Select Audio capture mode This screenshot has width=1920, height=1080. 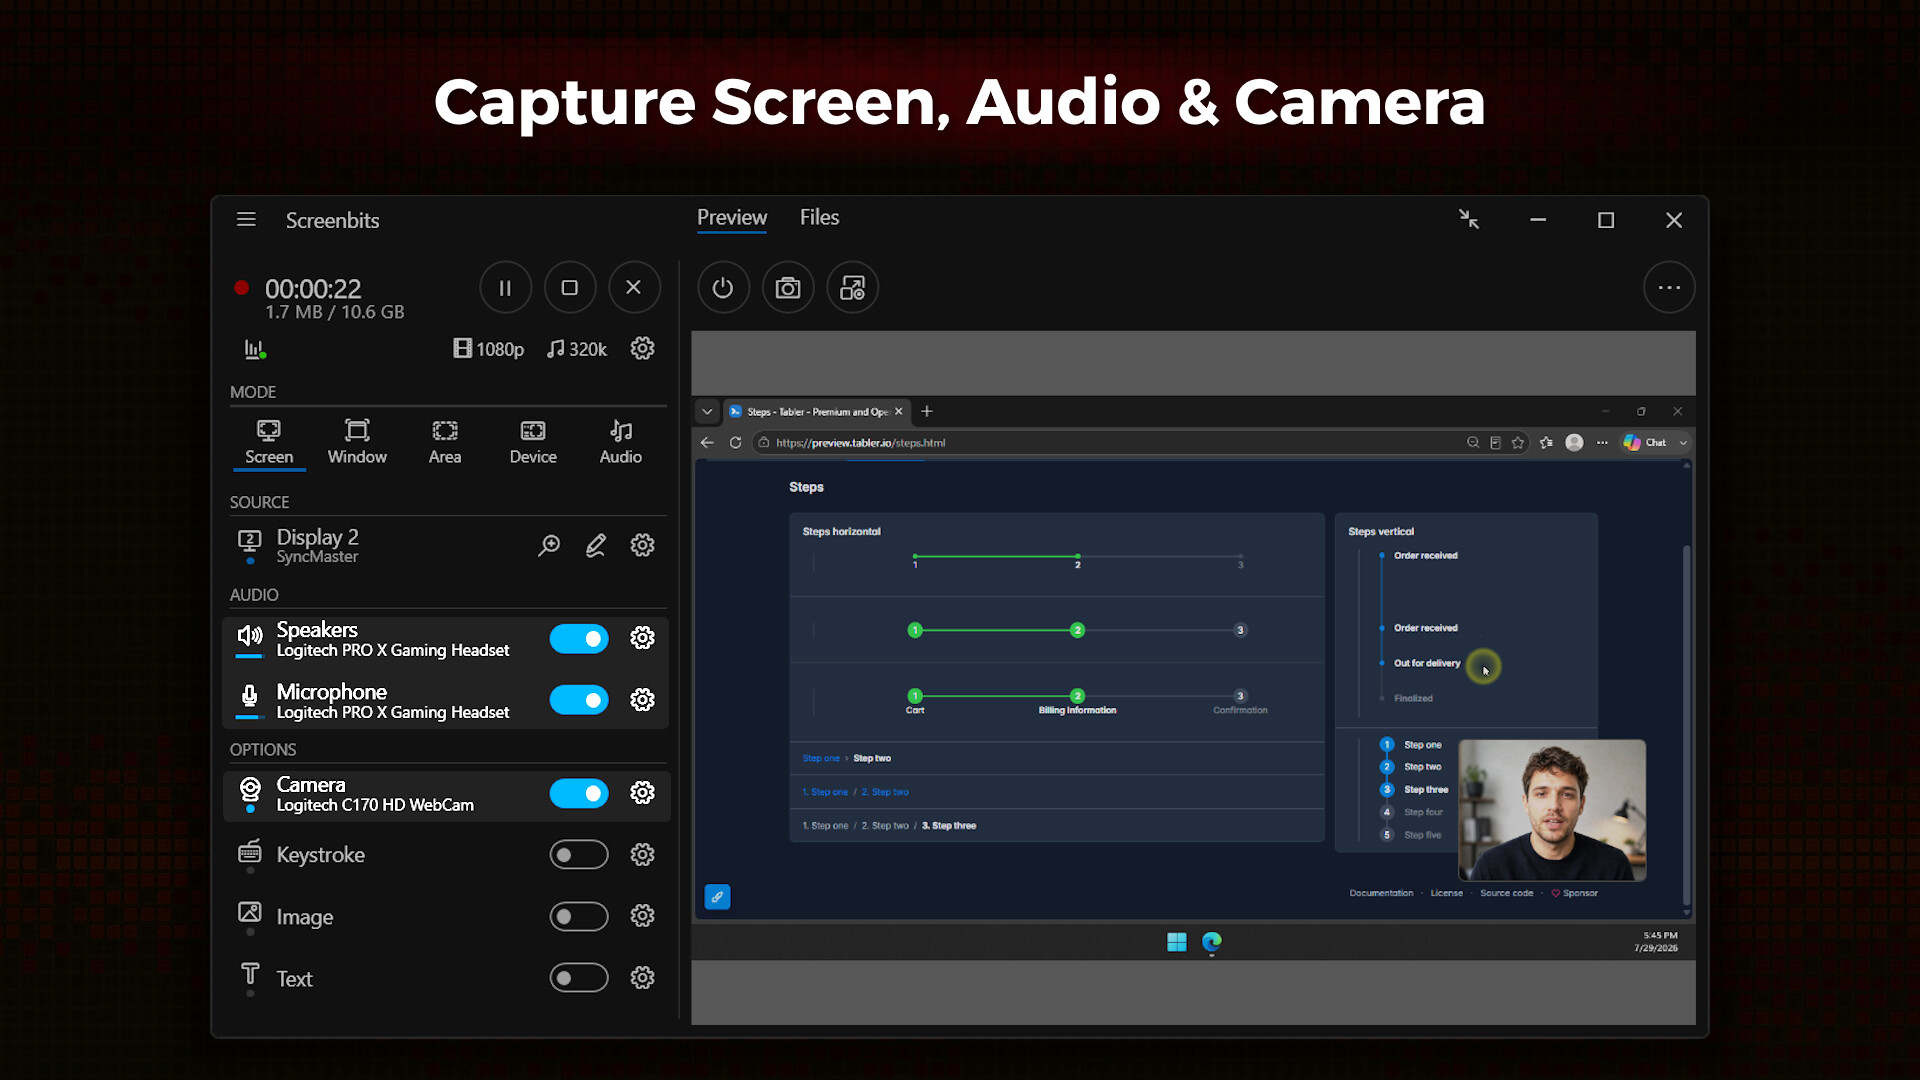[x=621, y=442]
